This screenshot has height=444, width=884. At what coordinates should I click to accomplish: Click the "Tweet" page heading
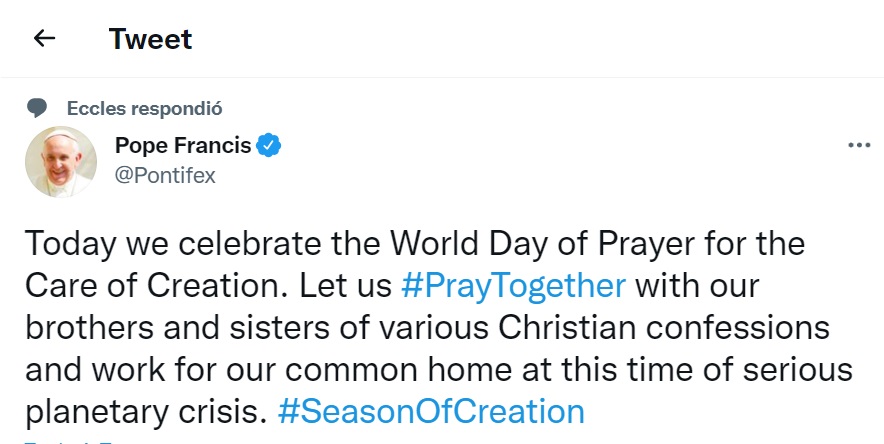(x=150, y=39)
